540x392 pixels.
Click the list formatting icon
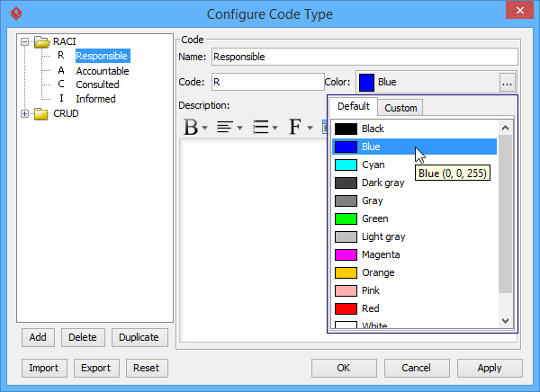260,127
